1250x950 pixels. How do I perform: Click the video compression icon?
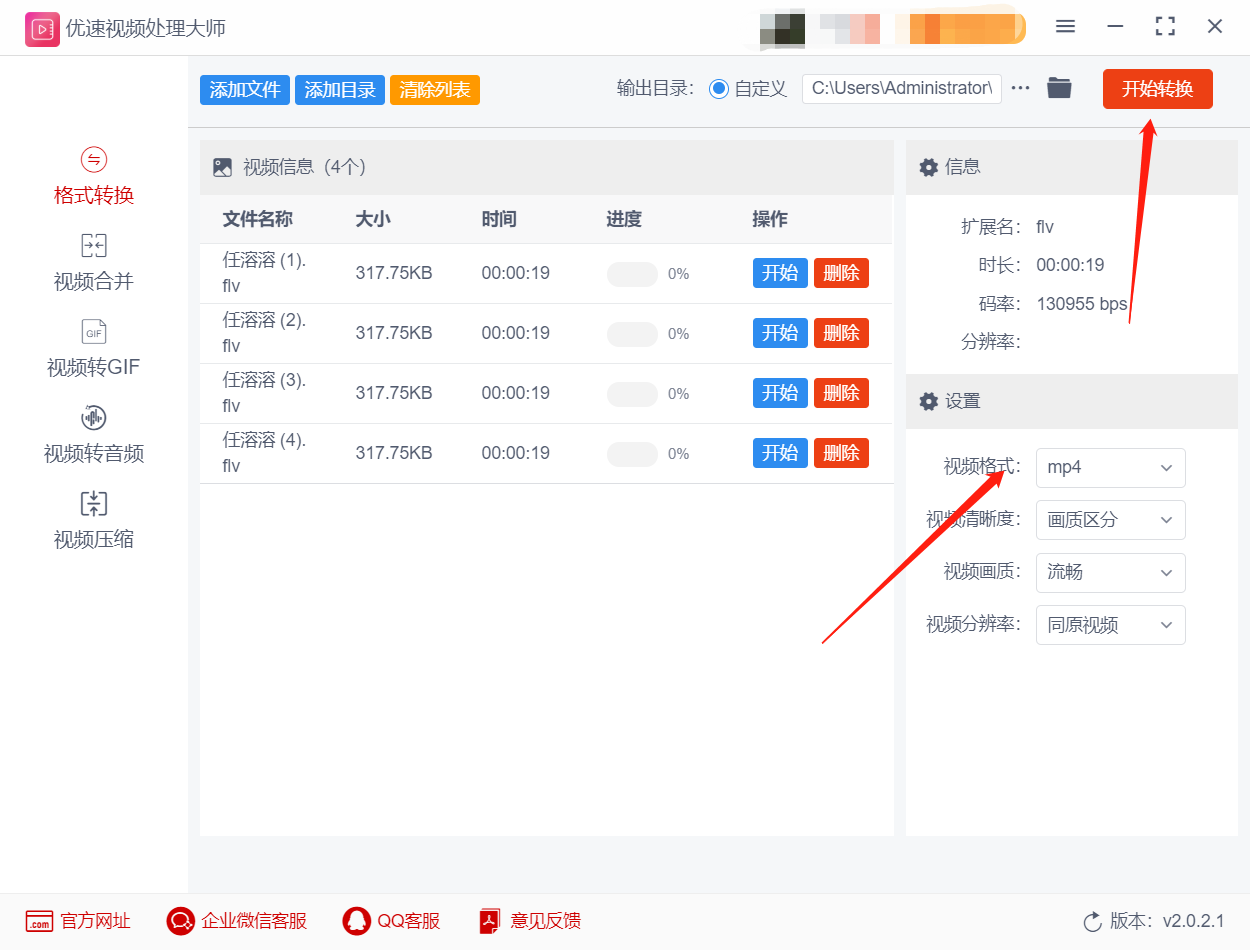click(x=93, y=504)
